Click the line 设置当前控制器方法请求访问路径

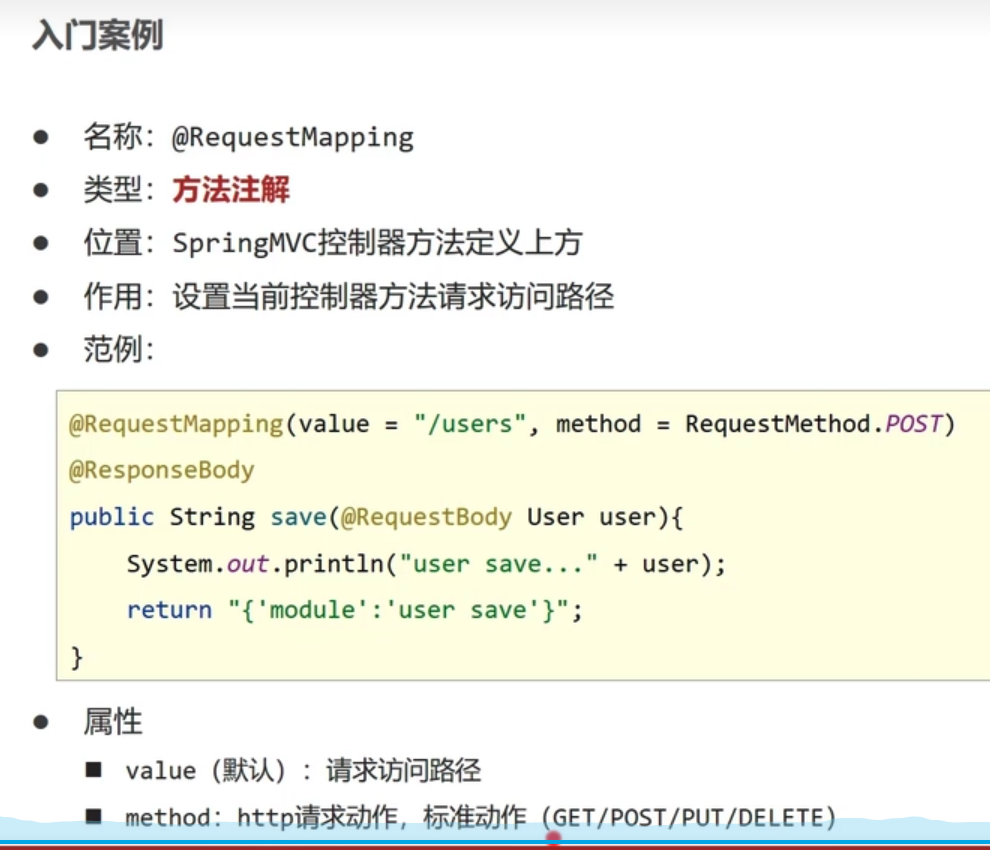393,296
